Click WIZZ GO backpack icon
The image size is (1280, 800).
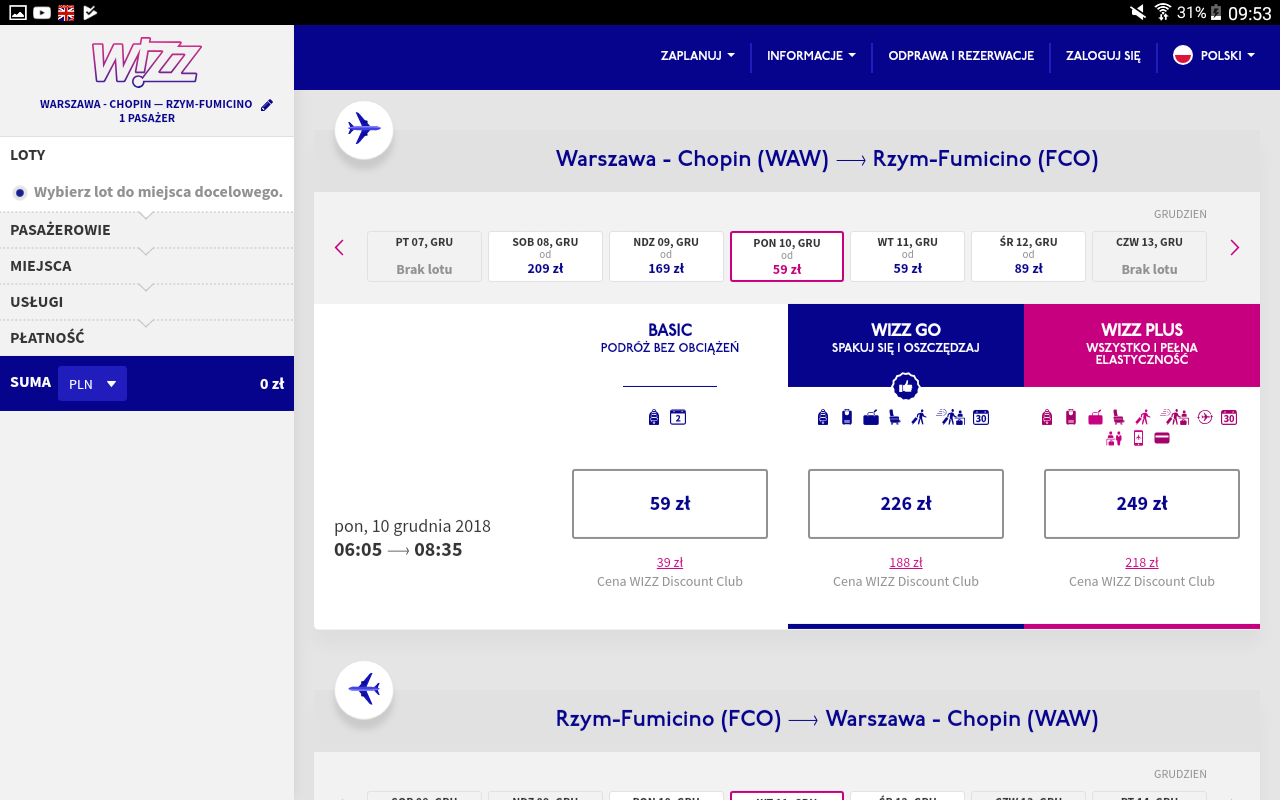tap(823, 417)
